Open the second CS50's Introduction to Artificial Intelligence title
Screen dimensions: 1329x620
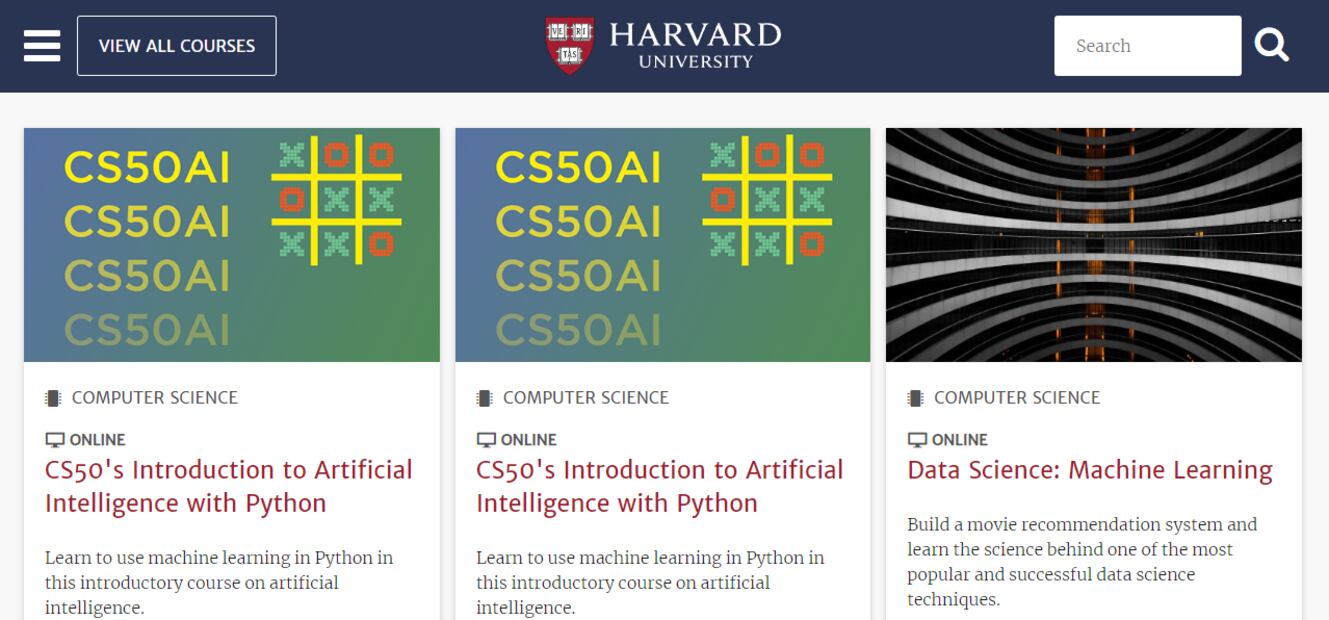coord(659,486)
